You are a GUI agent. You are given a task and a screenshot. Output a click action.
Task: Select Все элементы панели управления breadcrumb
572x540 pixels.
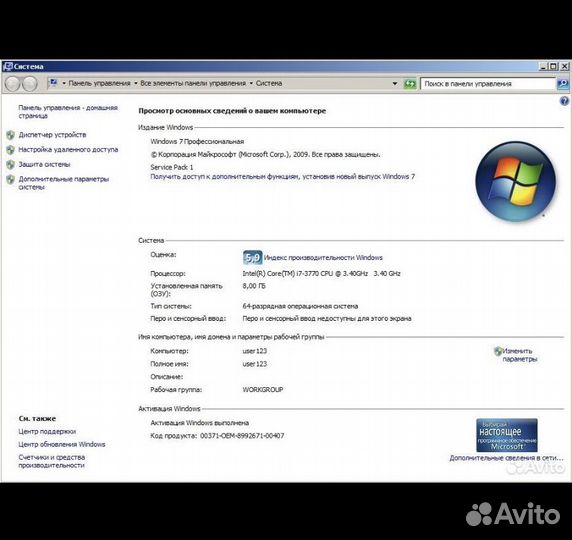[x=193, y=84]
